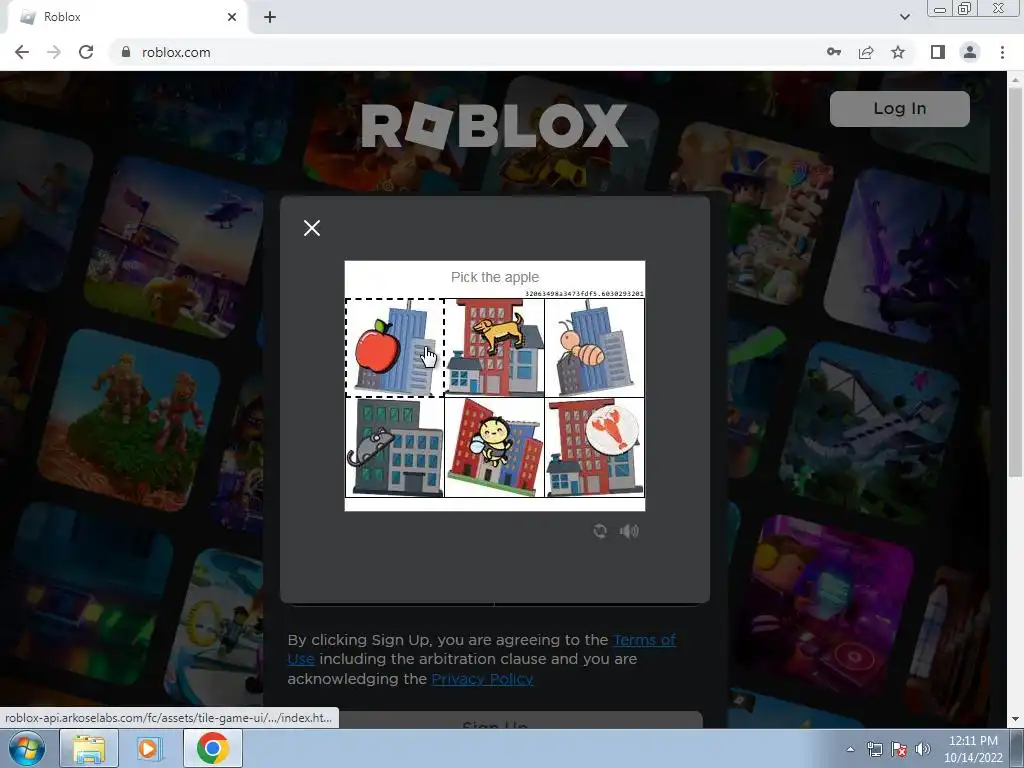Open the network status tray icon

pyautogui.click(x=874, y=749)
